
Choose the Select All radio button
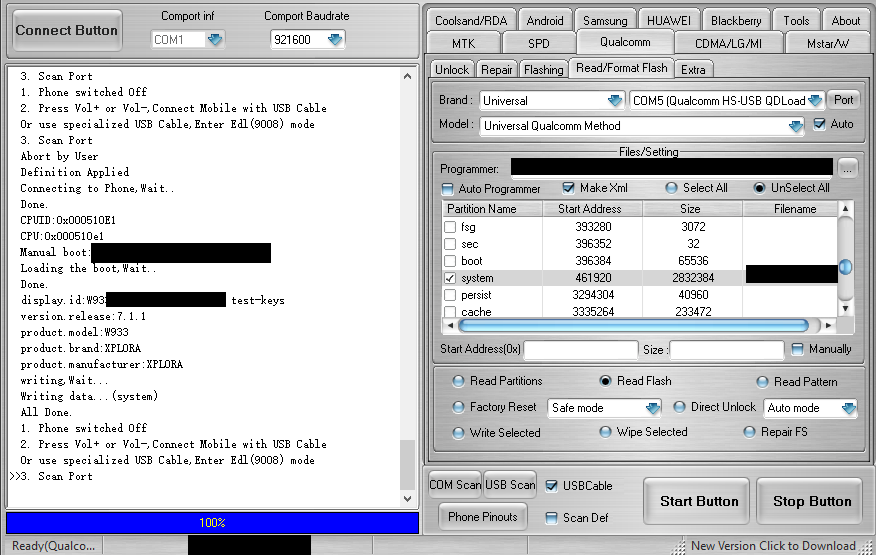pos(672,188)
